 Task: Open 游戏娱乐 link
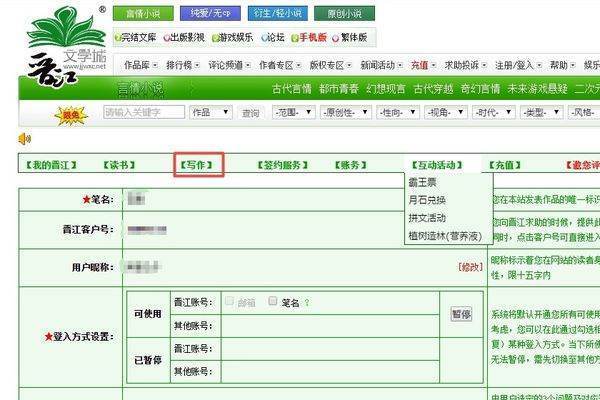tap(233, 38)
